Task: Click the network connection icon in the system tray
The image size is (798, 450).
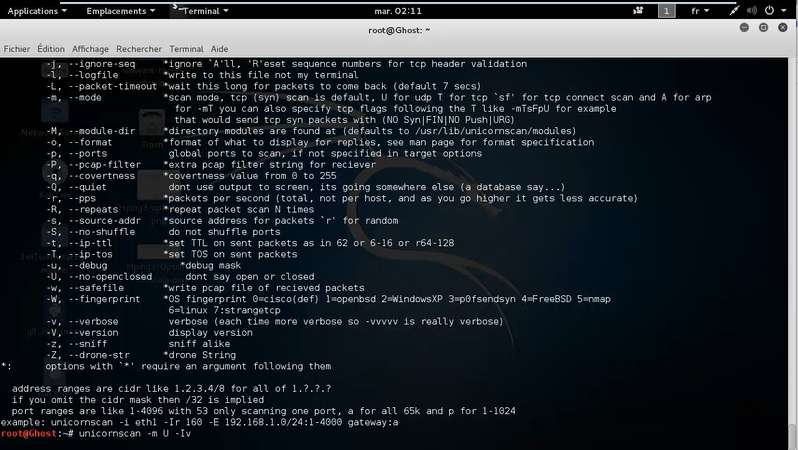Action: tap(734, 10)
